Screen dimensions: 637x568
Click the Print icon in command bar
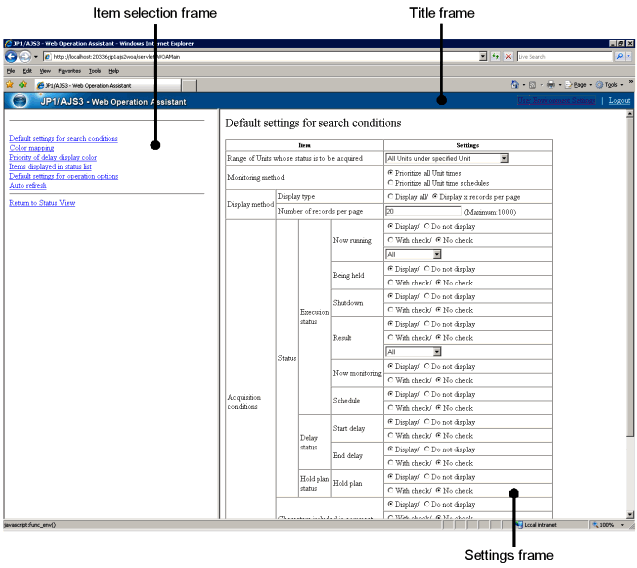552,85
